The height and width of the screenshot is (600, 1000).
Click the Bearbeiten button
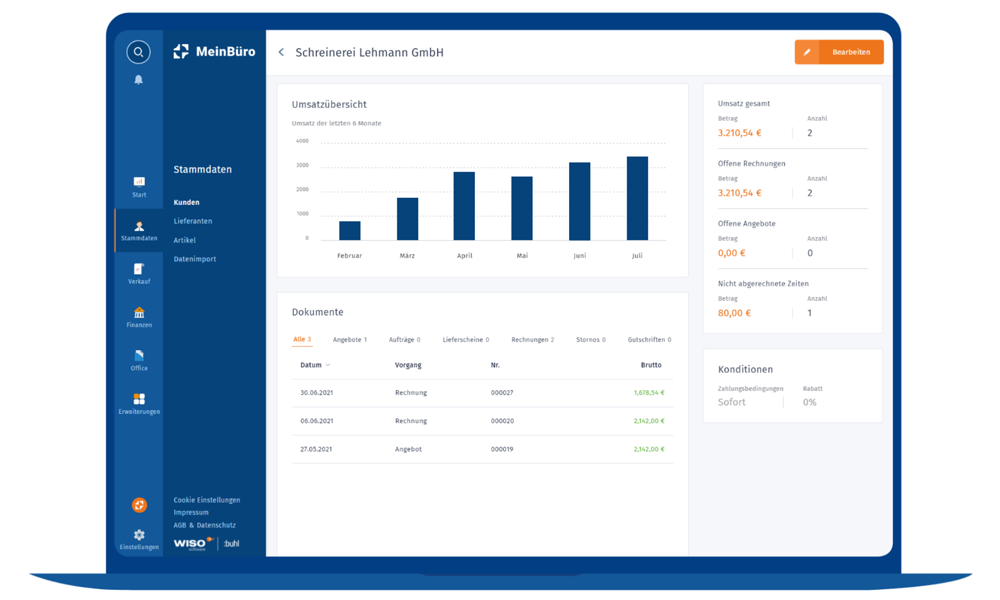(839, 52)
